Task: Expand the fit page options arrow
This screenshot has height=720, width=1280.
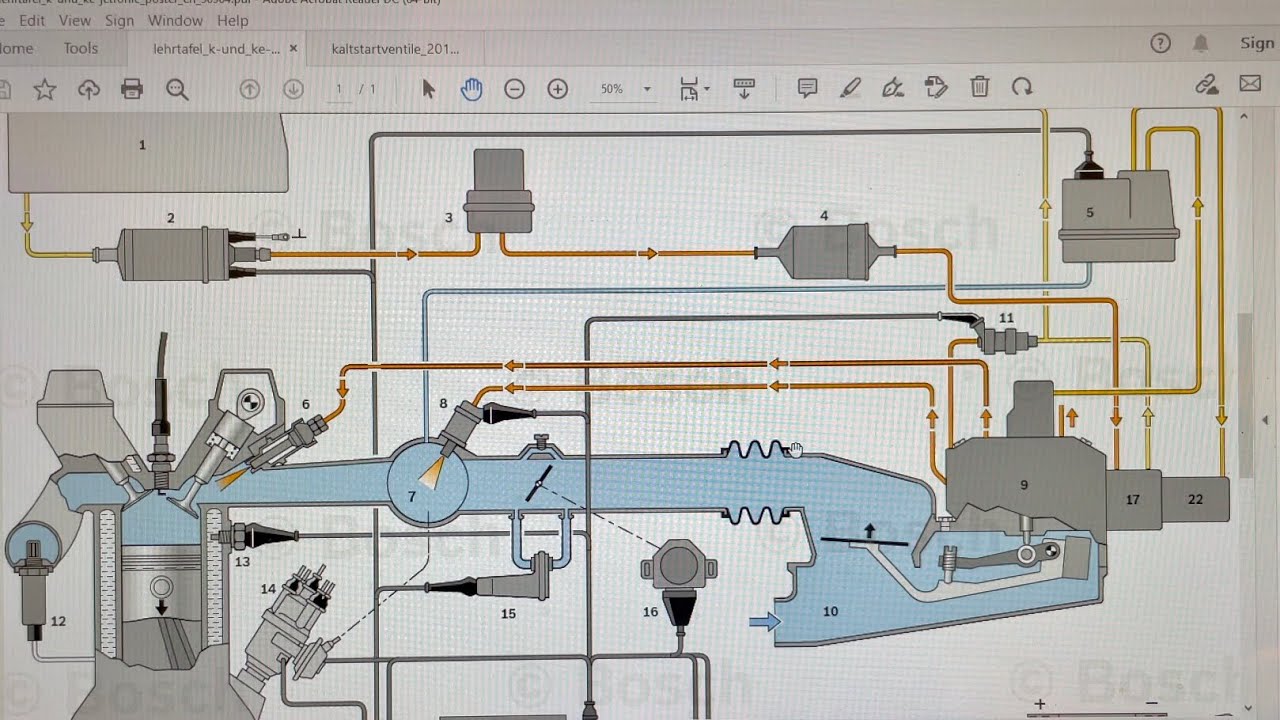Action: pos(707,89)
